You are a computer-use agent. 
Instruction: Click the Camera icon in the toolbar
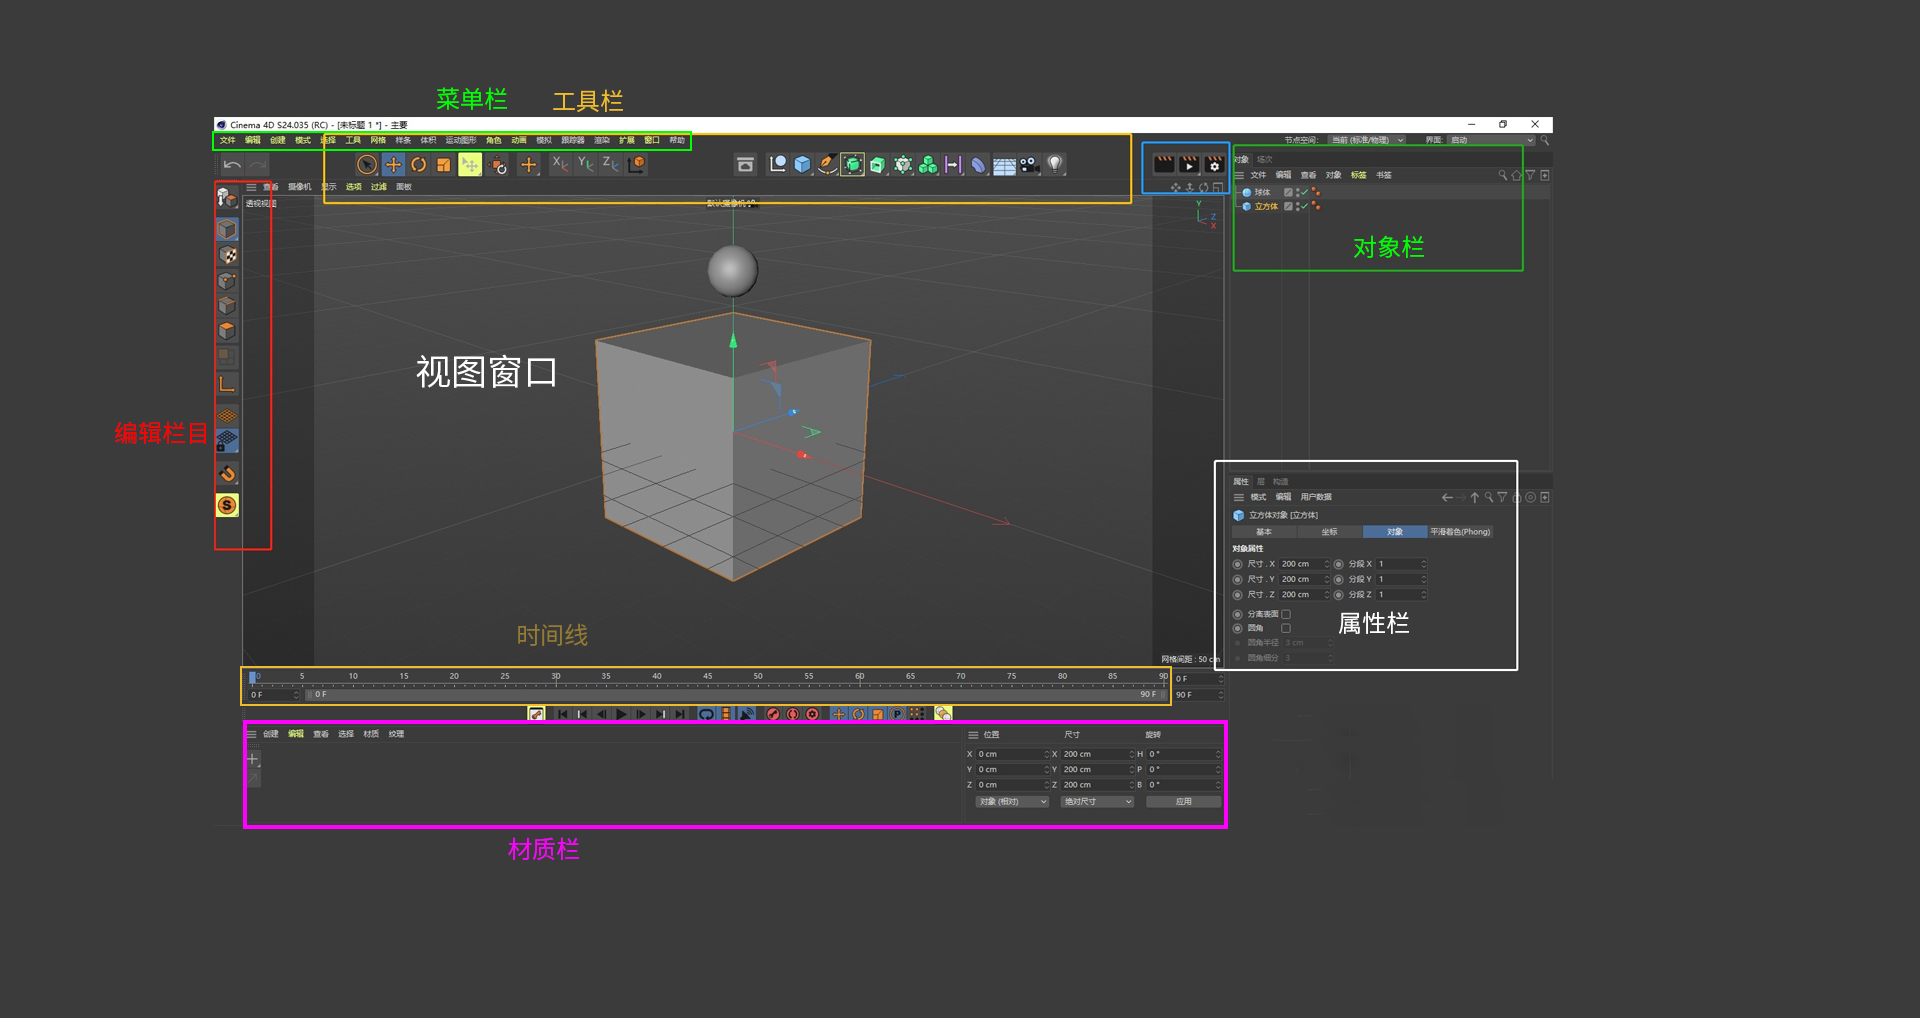(x=1028, y=164)
